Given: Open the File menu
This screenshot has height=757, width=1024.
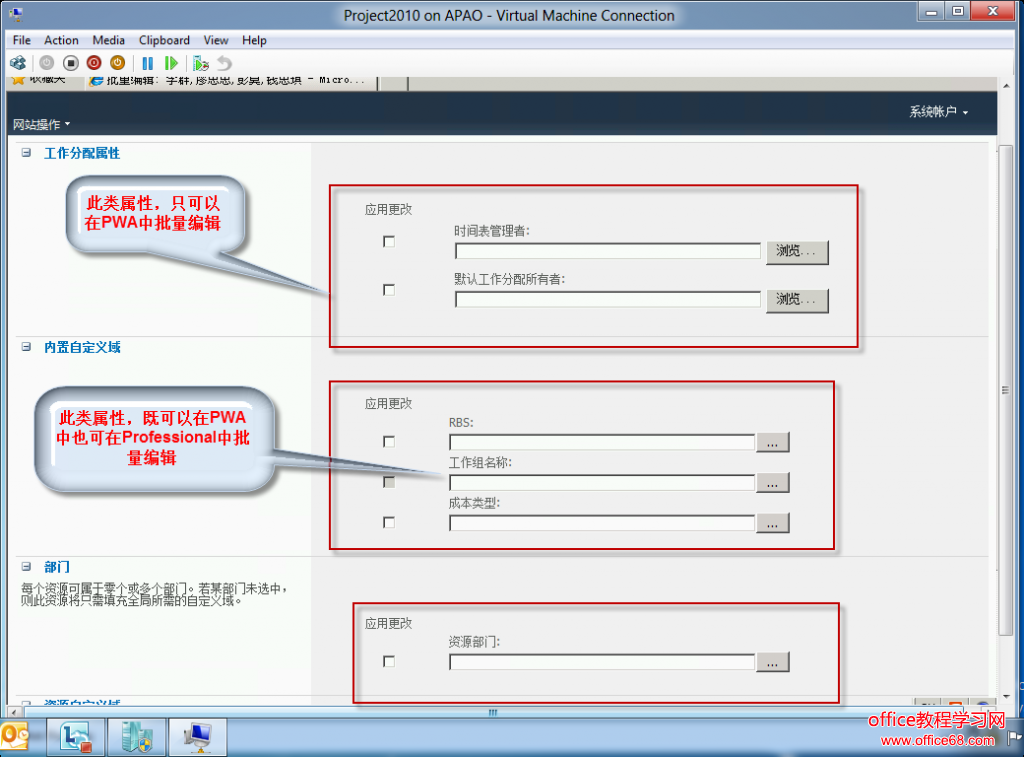Looking at the screenshot, I should 22,40.
